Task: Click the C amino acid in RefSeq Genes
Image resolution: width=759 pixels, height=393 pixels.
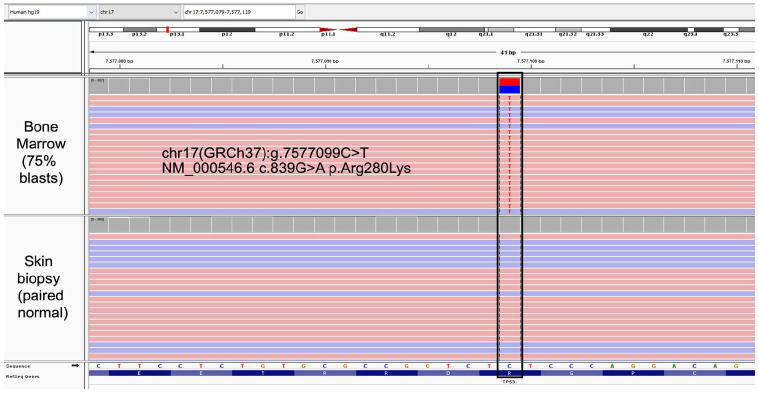Action: (695, 373)
